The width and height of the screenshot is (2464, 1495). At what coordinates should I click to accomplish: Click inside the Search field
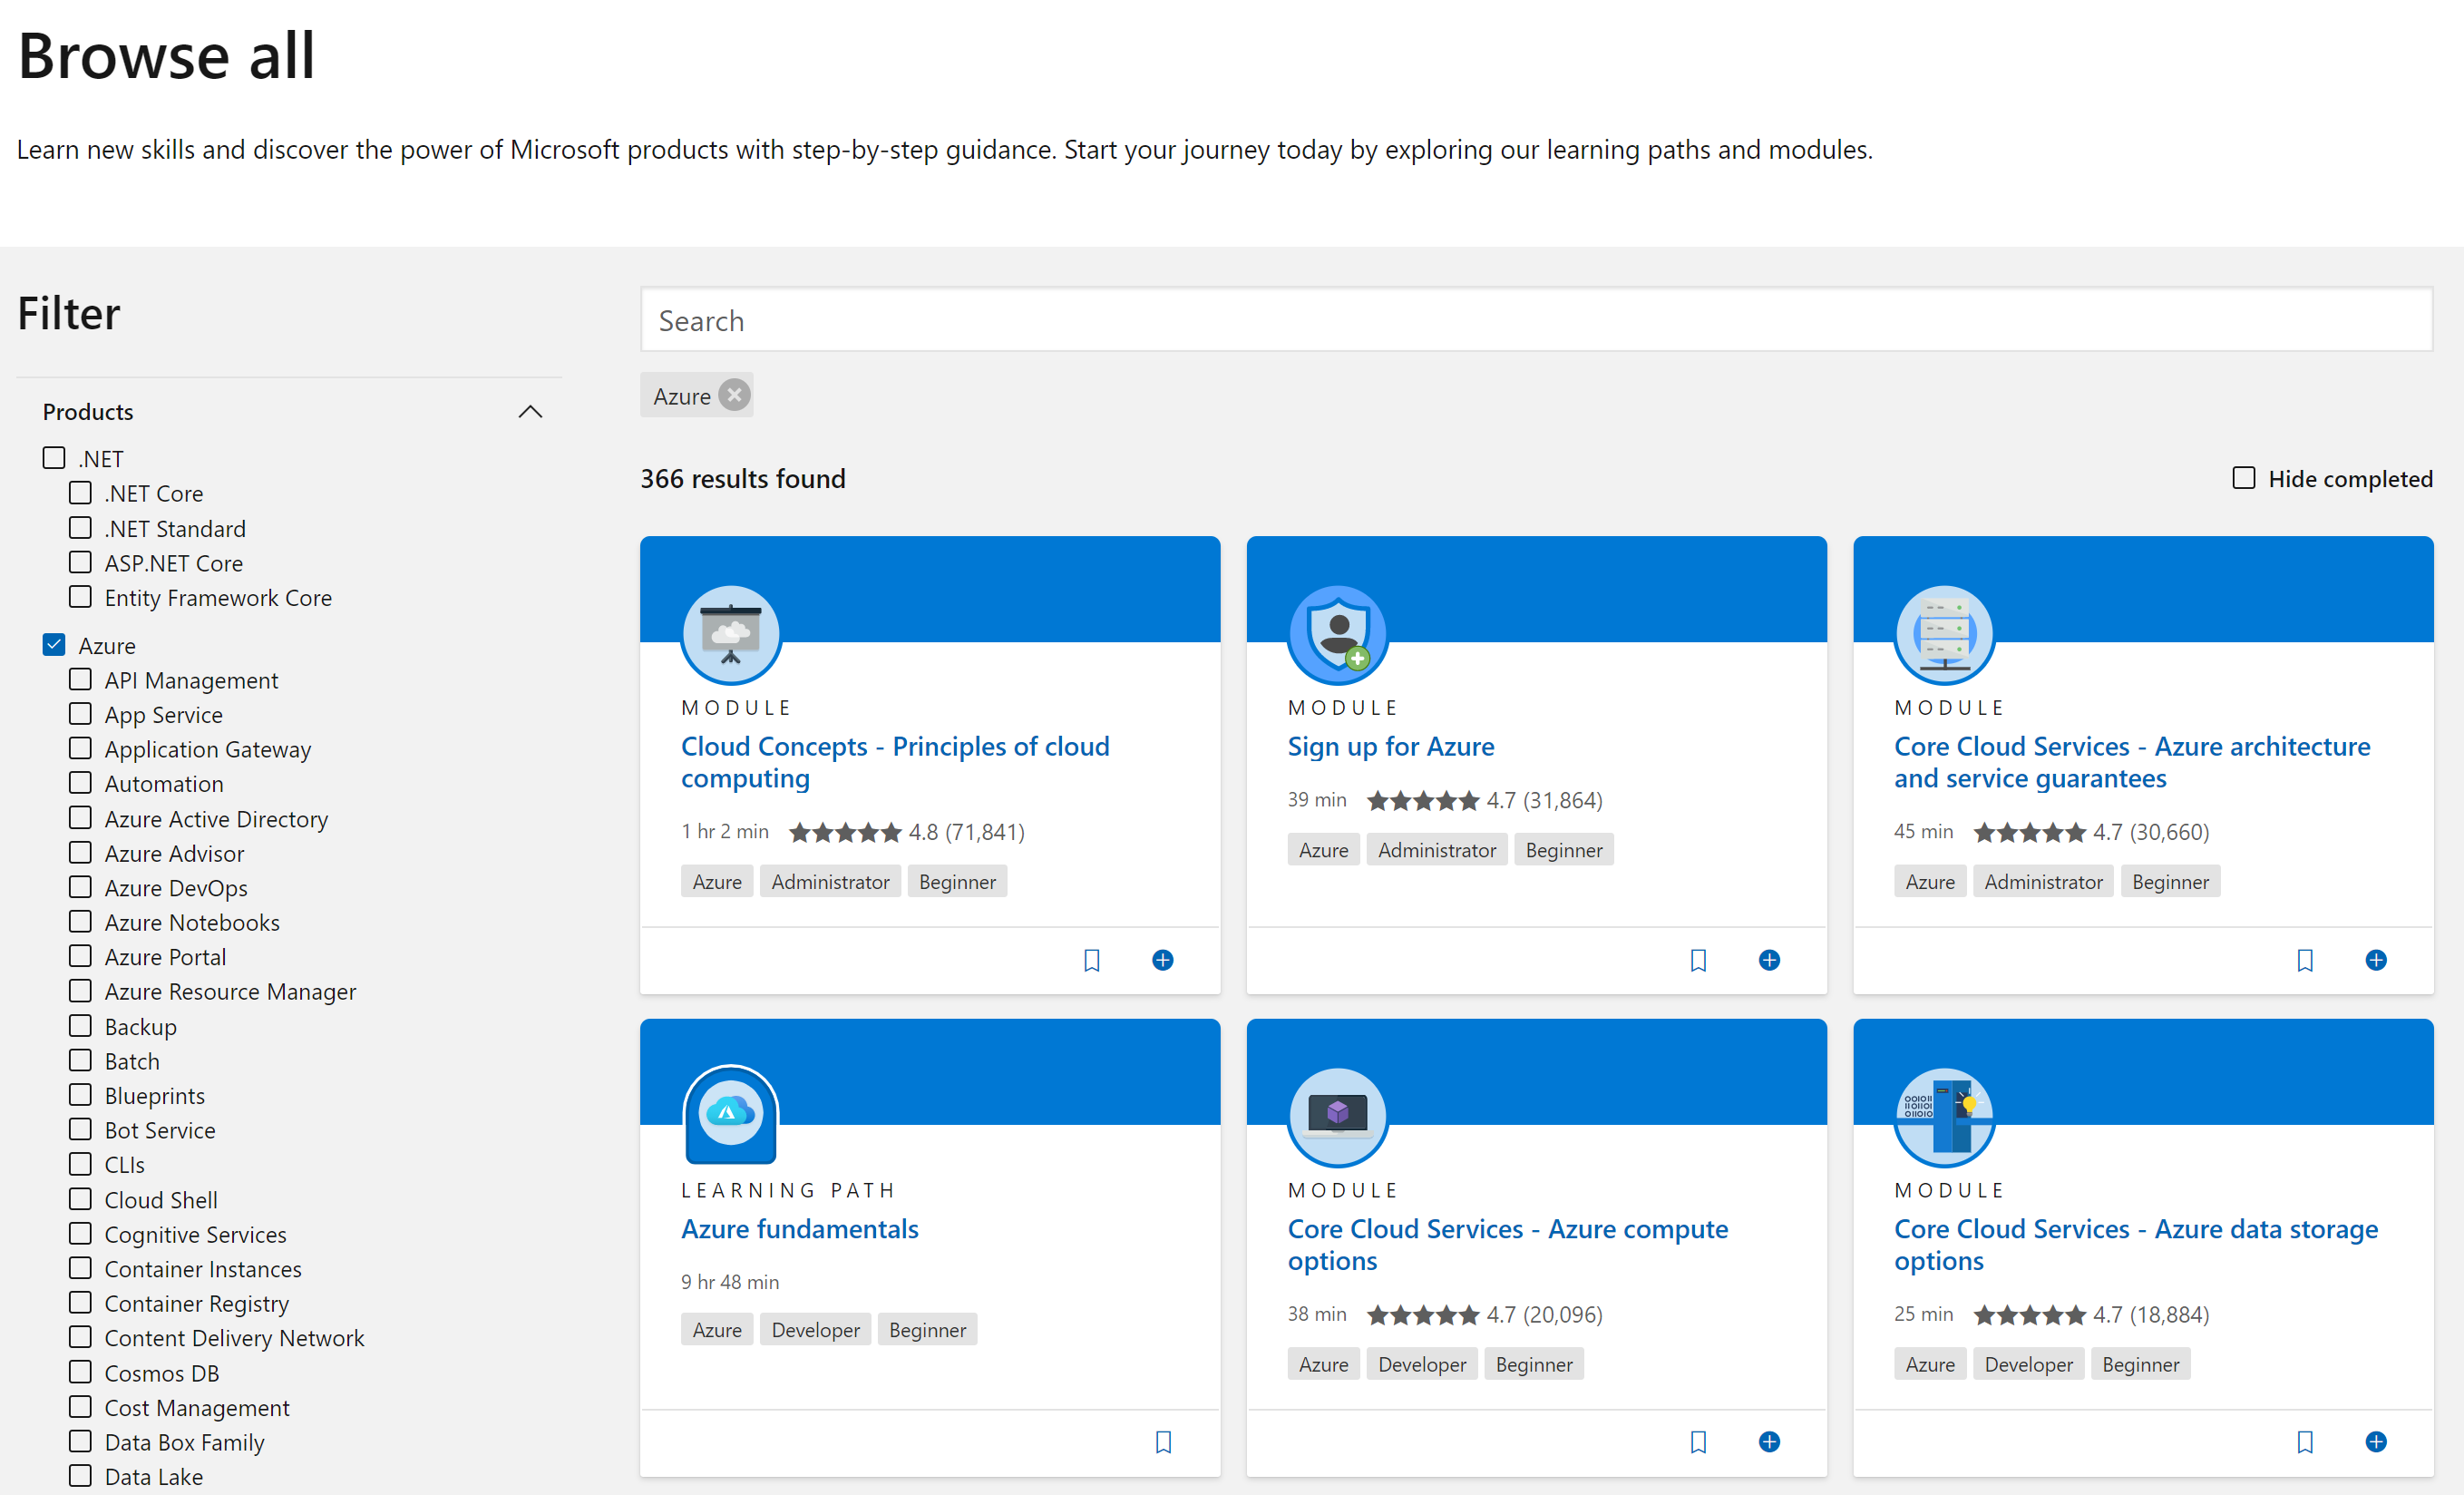1200,320
